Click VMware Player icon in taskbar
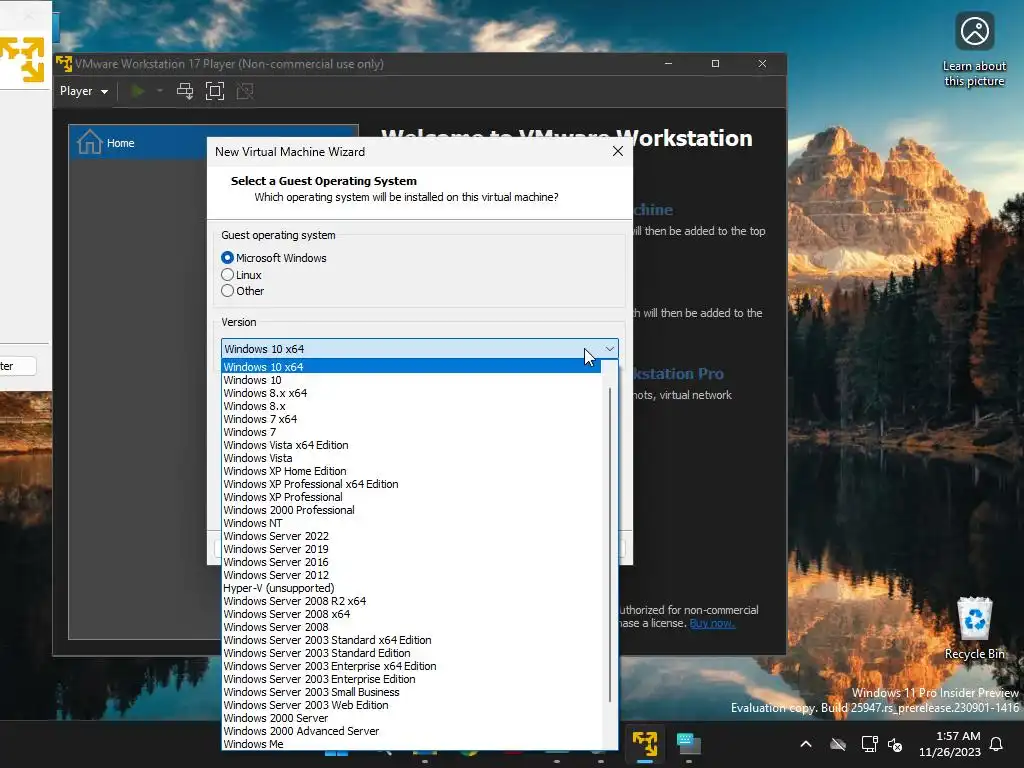1024x768 pixels. [x=645, y=744]
